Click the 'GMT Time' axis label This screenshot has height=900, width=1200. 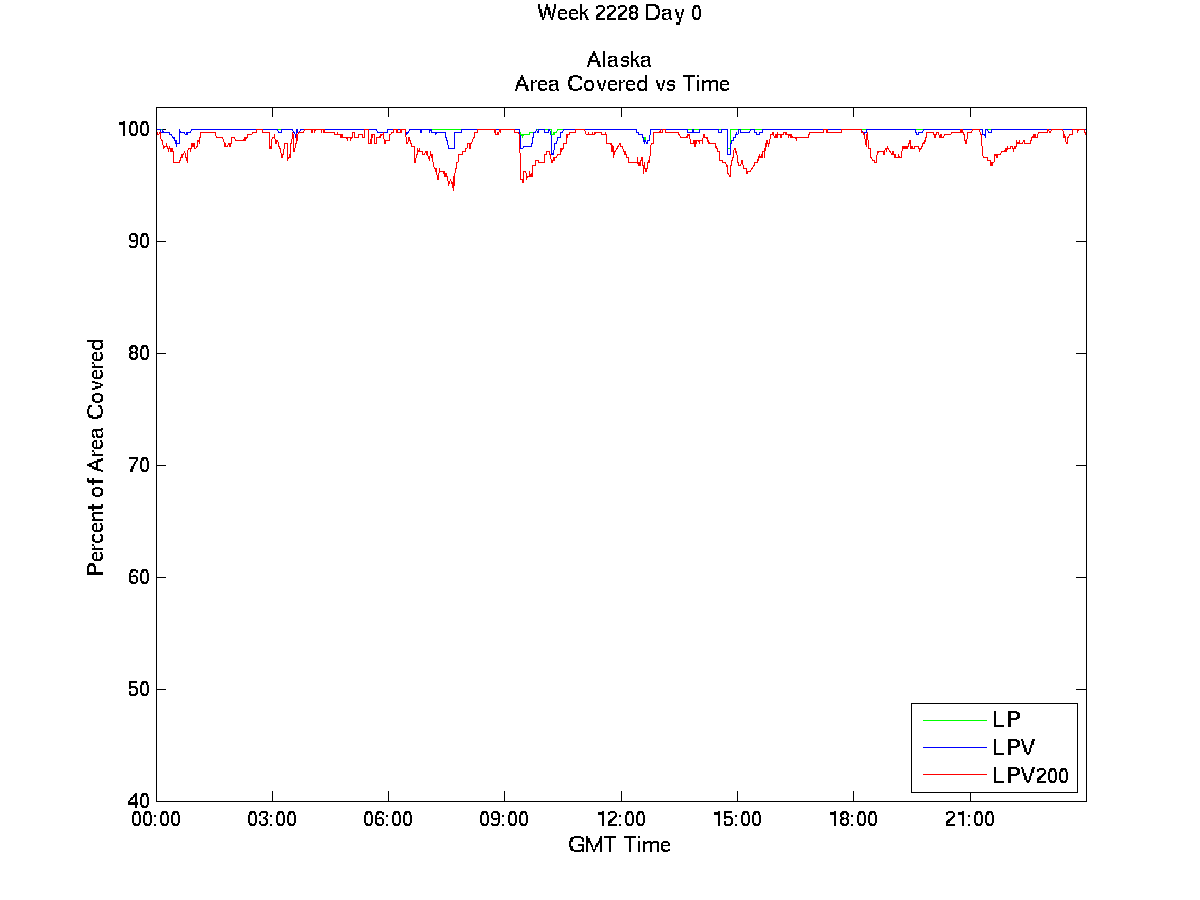pyautogui.click(x=619, y=844)
